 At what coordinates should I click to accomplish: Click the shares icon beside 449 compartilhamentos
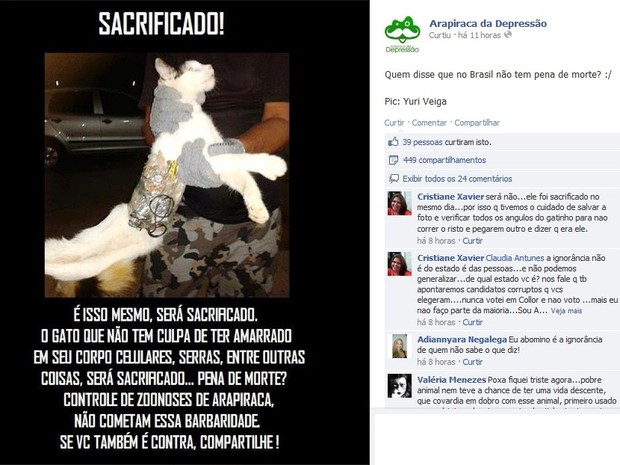coord(393,160)
